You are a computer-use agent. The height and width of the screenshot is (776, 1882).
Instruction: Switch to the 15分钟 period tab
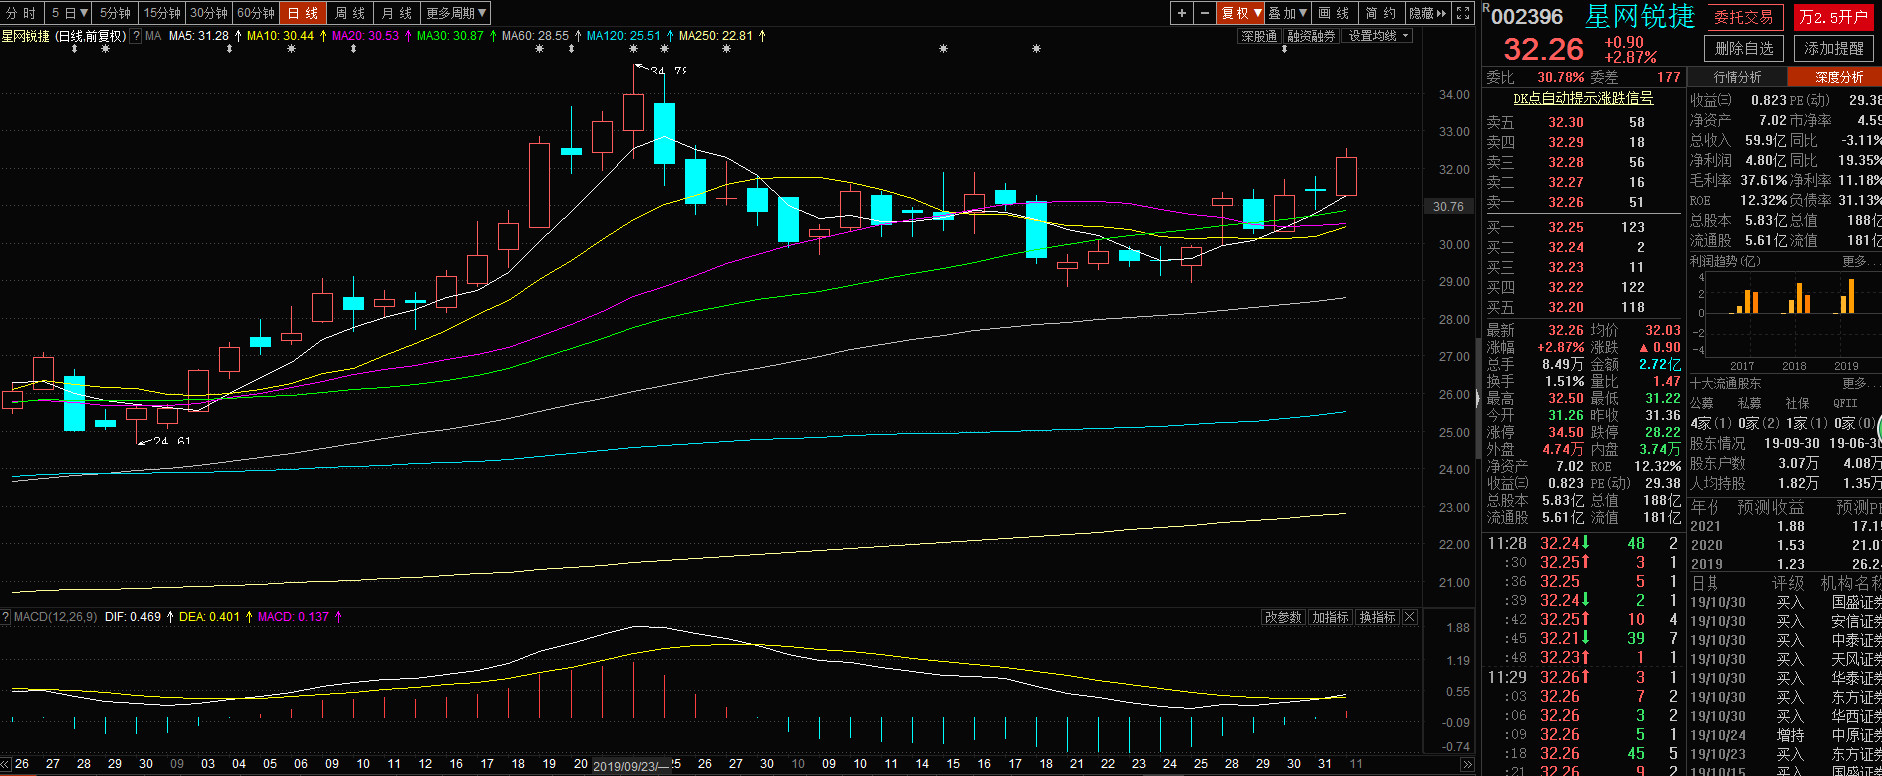(x=162, y=13)
